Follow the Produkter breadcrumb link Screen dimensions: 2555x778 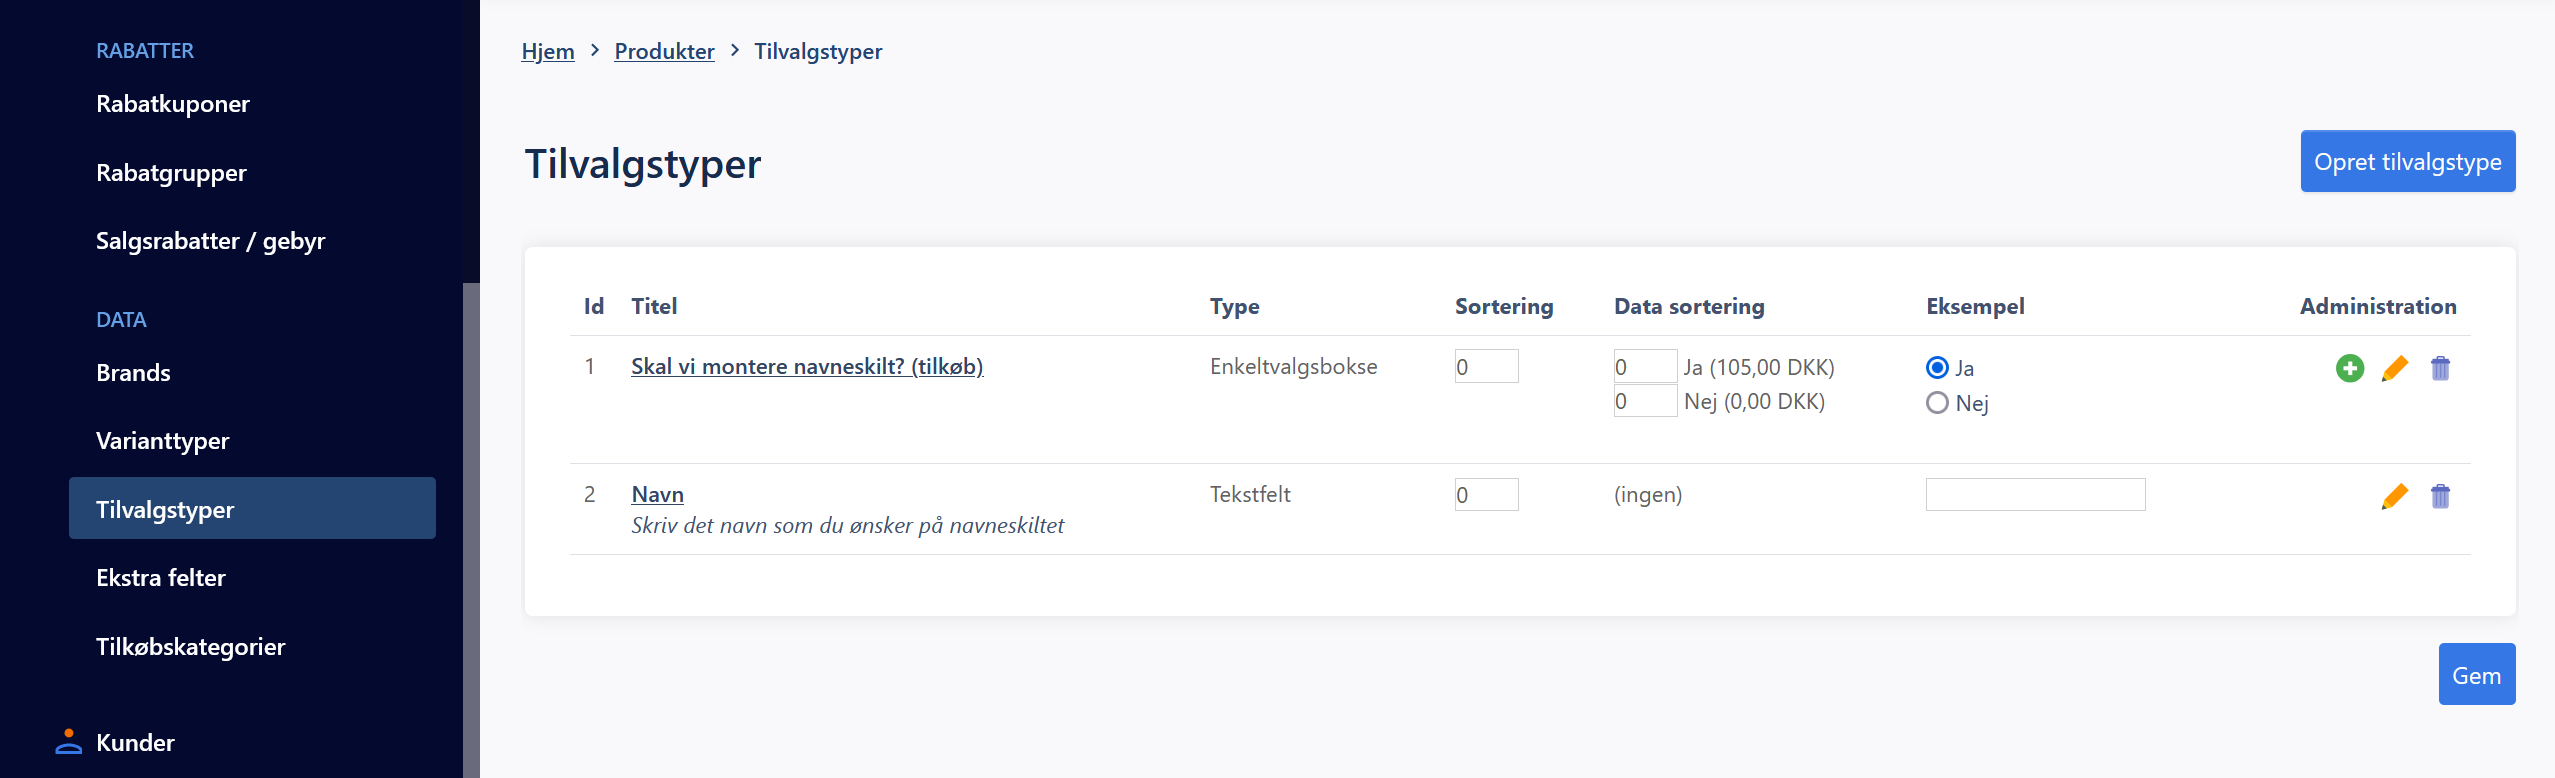pos(664,51)
